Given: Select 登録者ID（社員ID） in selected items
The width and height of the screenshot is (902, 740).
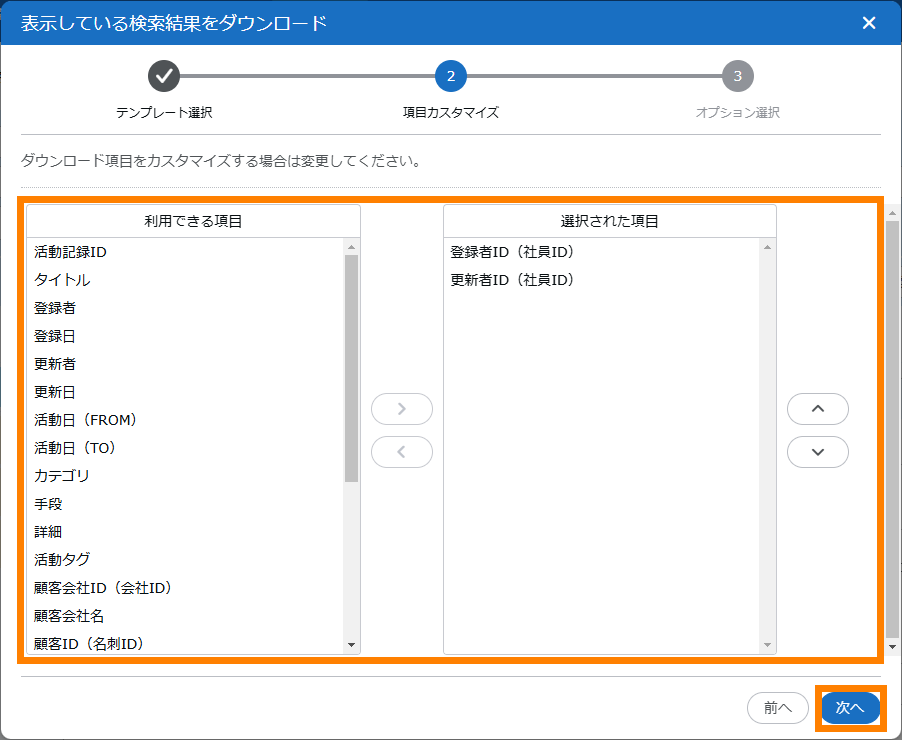Looking at the screenshot, I should (513, 252).
